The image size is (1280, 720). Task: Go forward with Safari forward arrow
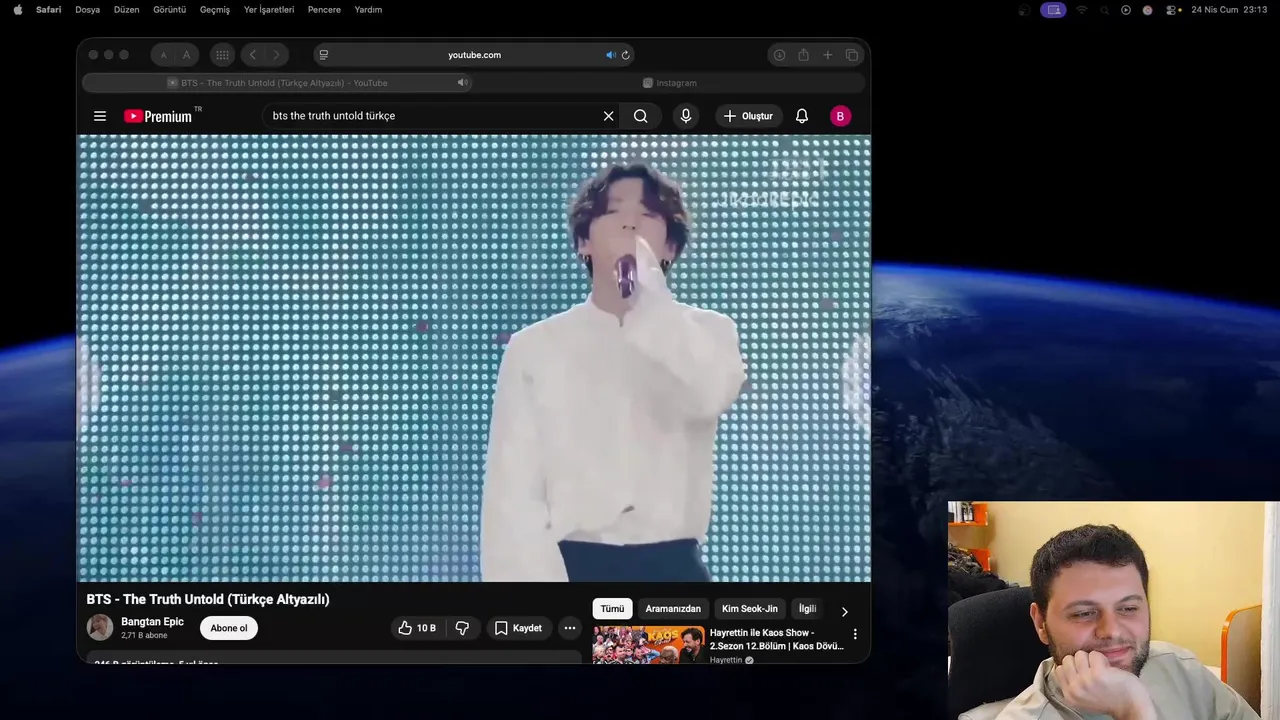276,55
